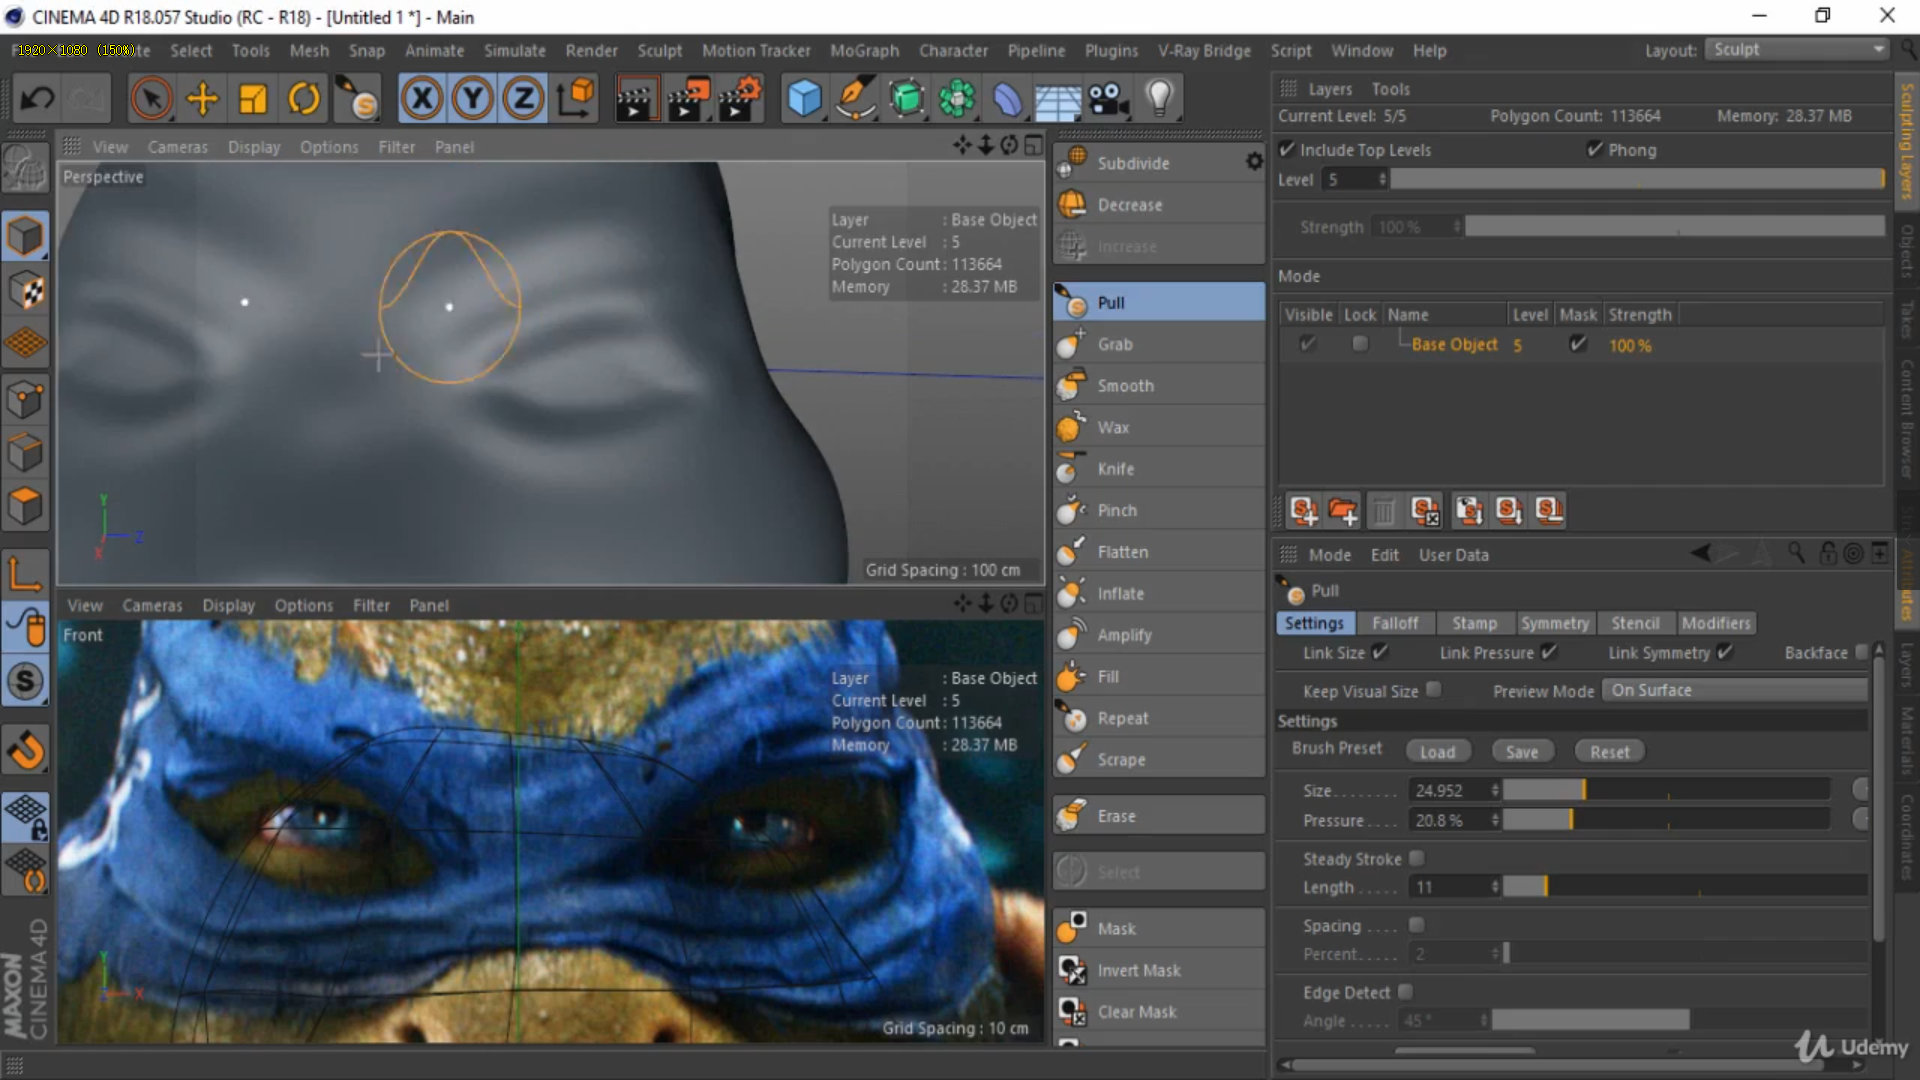Click the Size value stepper arrows
Image resolution: width=1920 pixels, height=1080 pixels.
coord(1496,790)
